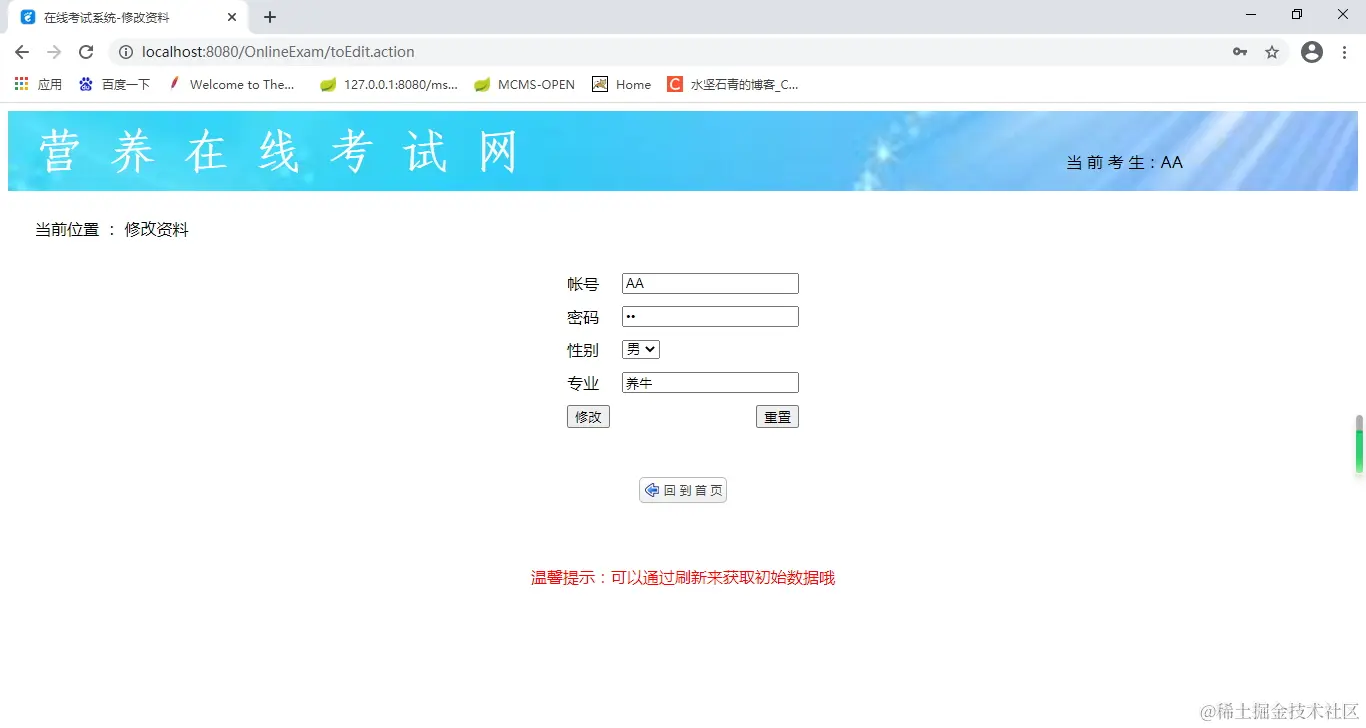Open the Home bookmark
This screenshot has height=728, width=1366.
point(621,84)
